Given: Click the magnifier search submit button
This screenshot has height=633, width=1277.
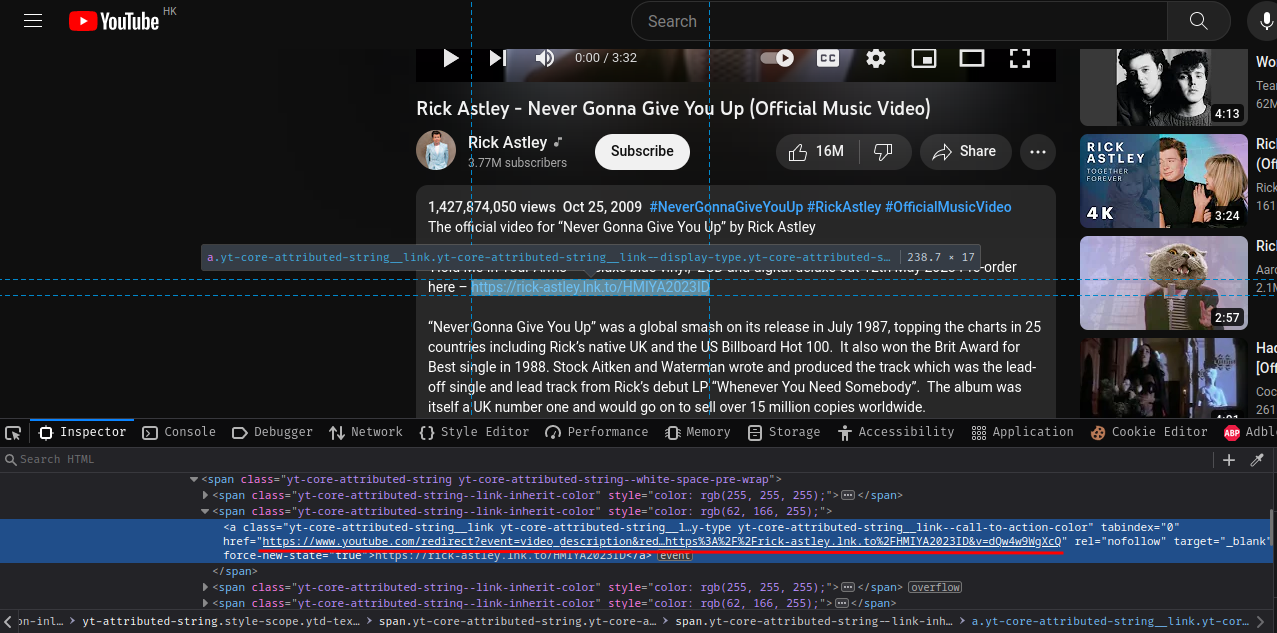Looking at the screenshot, I should 1199,21.
